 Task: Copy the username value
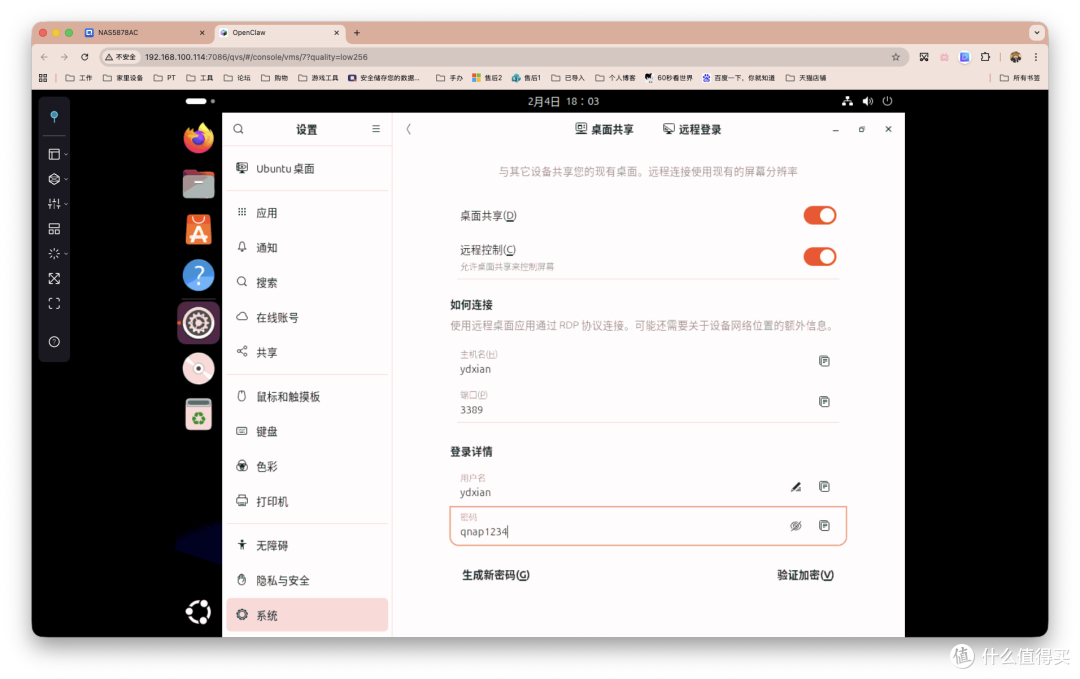coord(824,486)
